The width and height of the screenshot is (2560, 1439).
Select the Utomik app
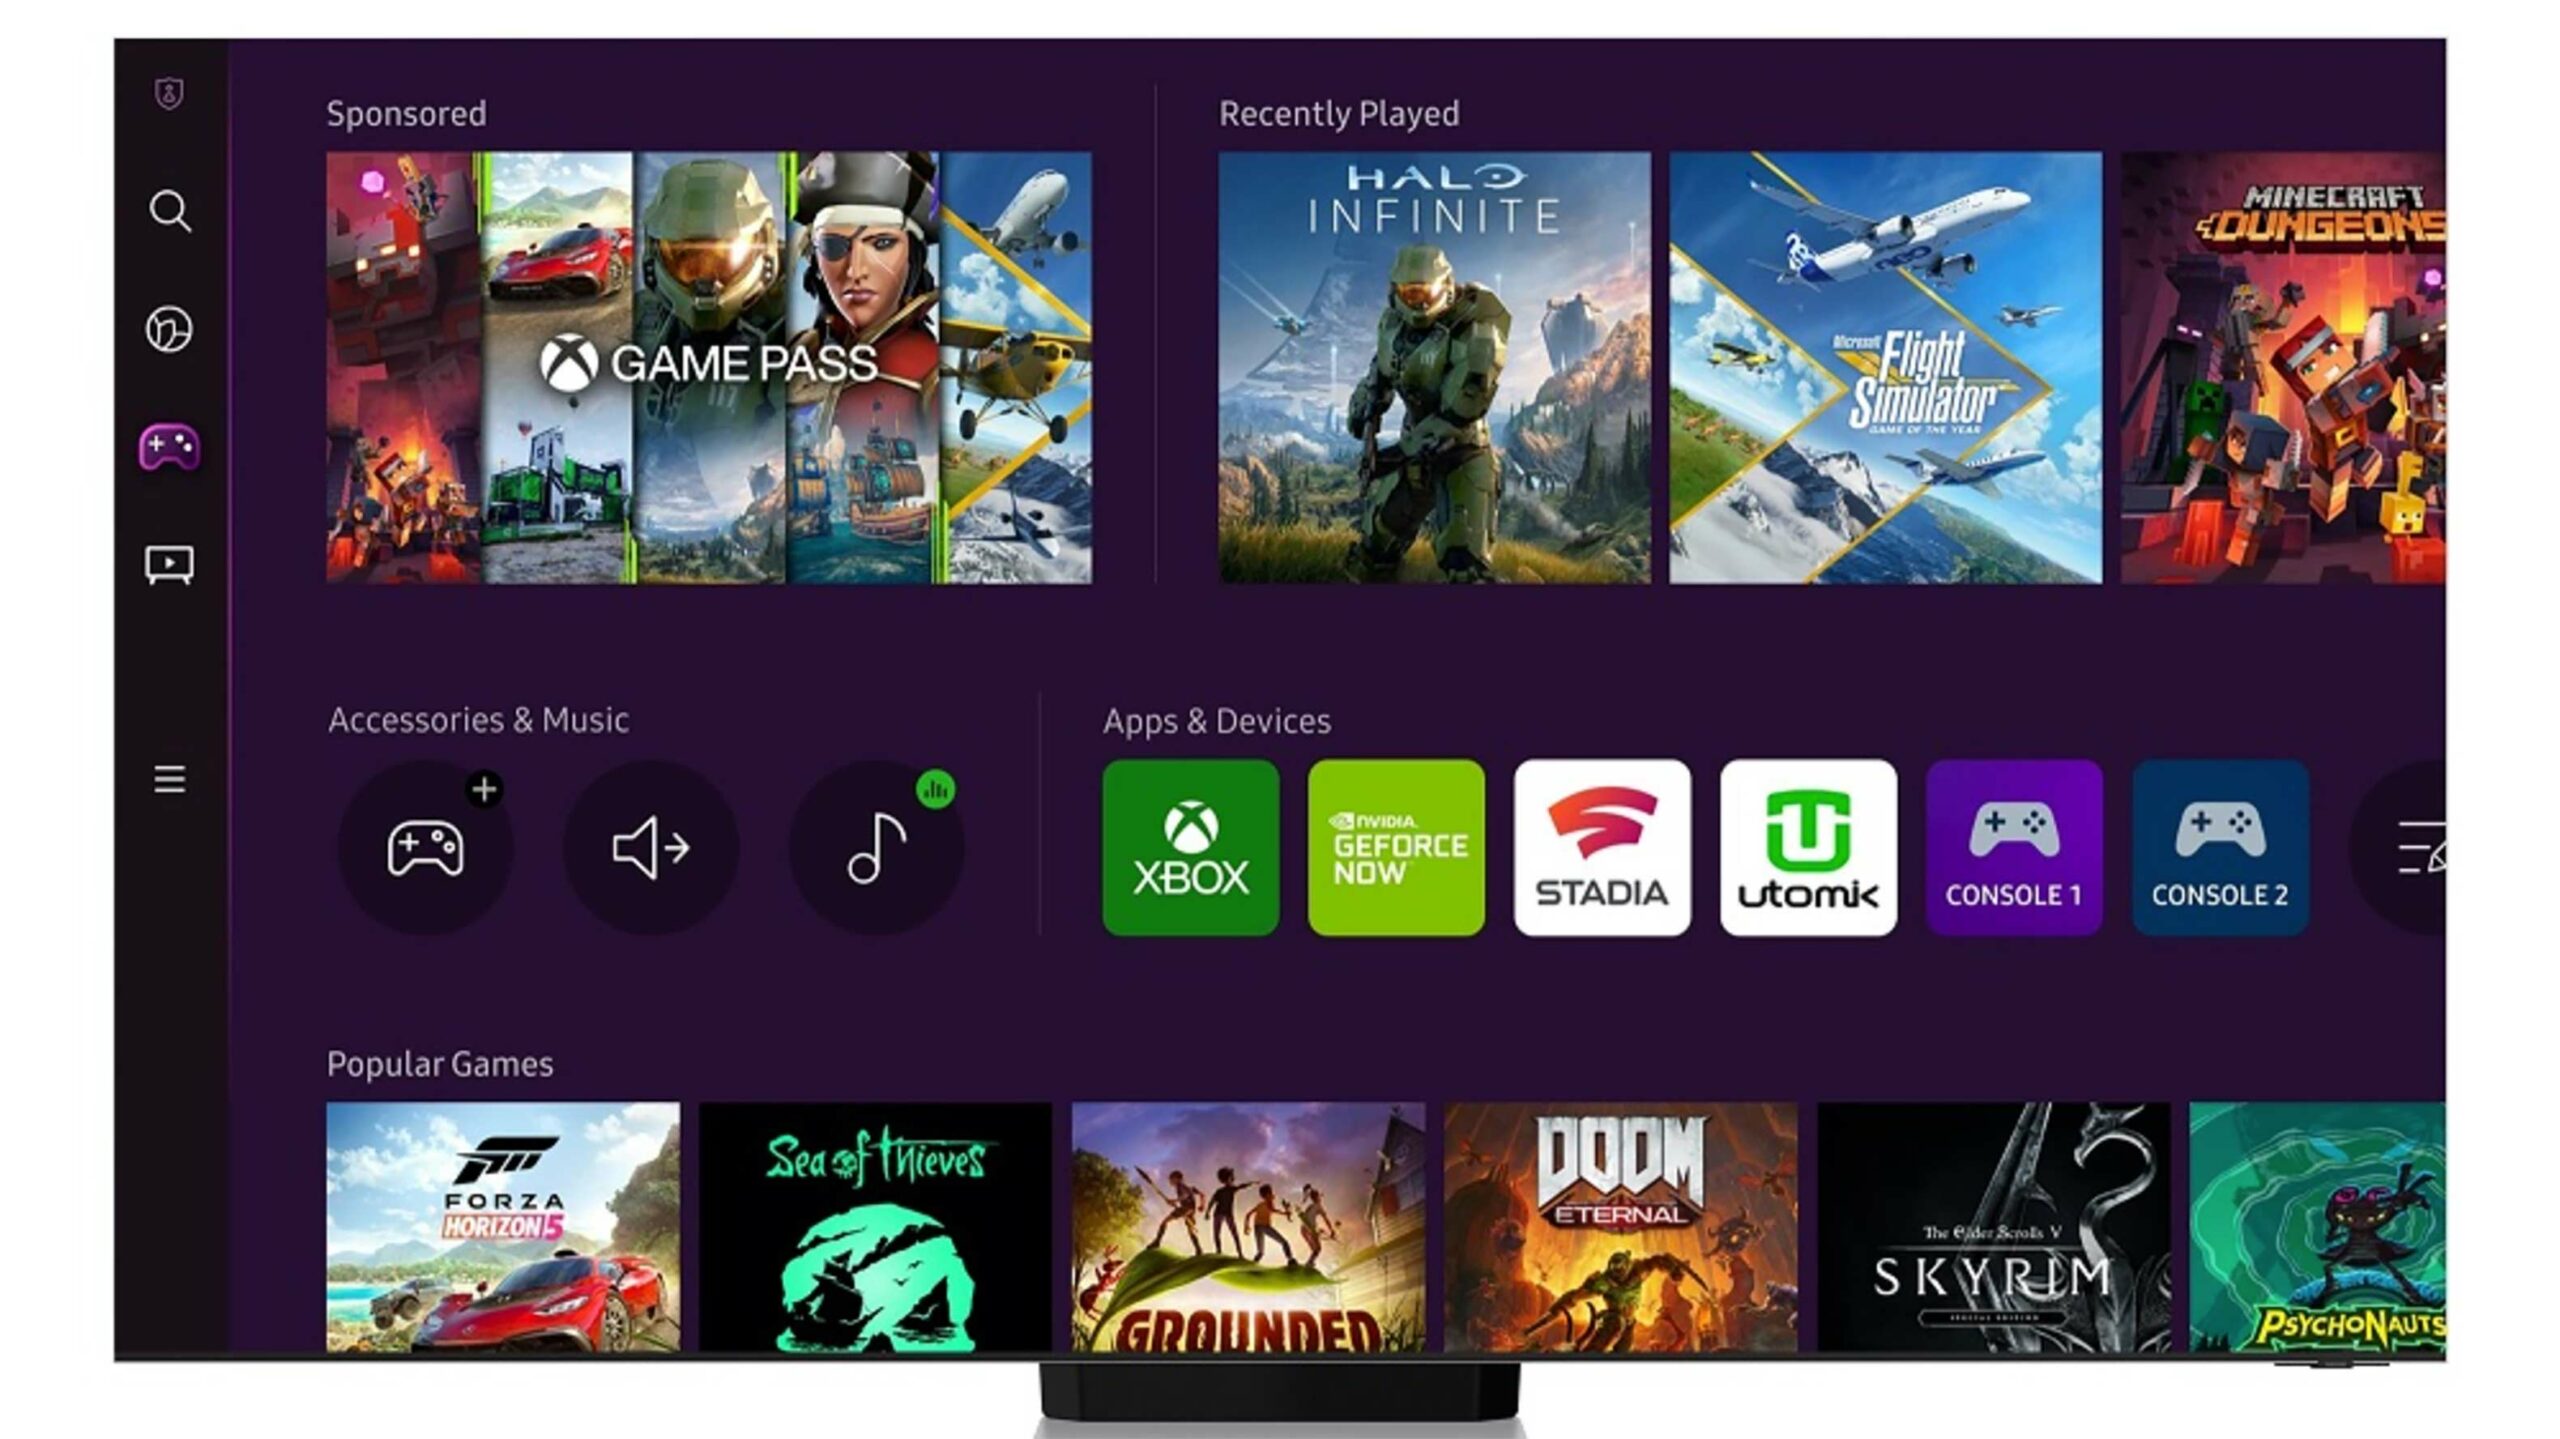[x=1808, y=846]
